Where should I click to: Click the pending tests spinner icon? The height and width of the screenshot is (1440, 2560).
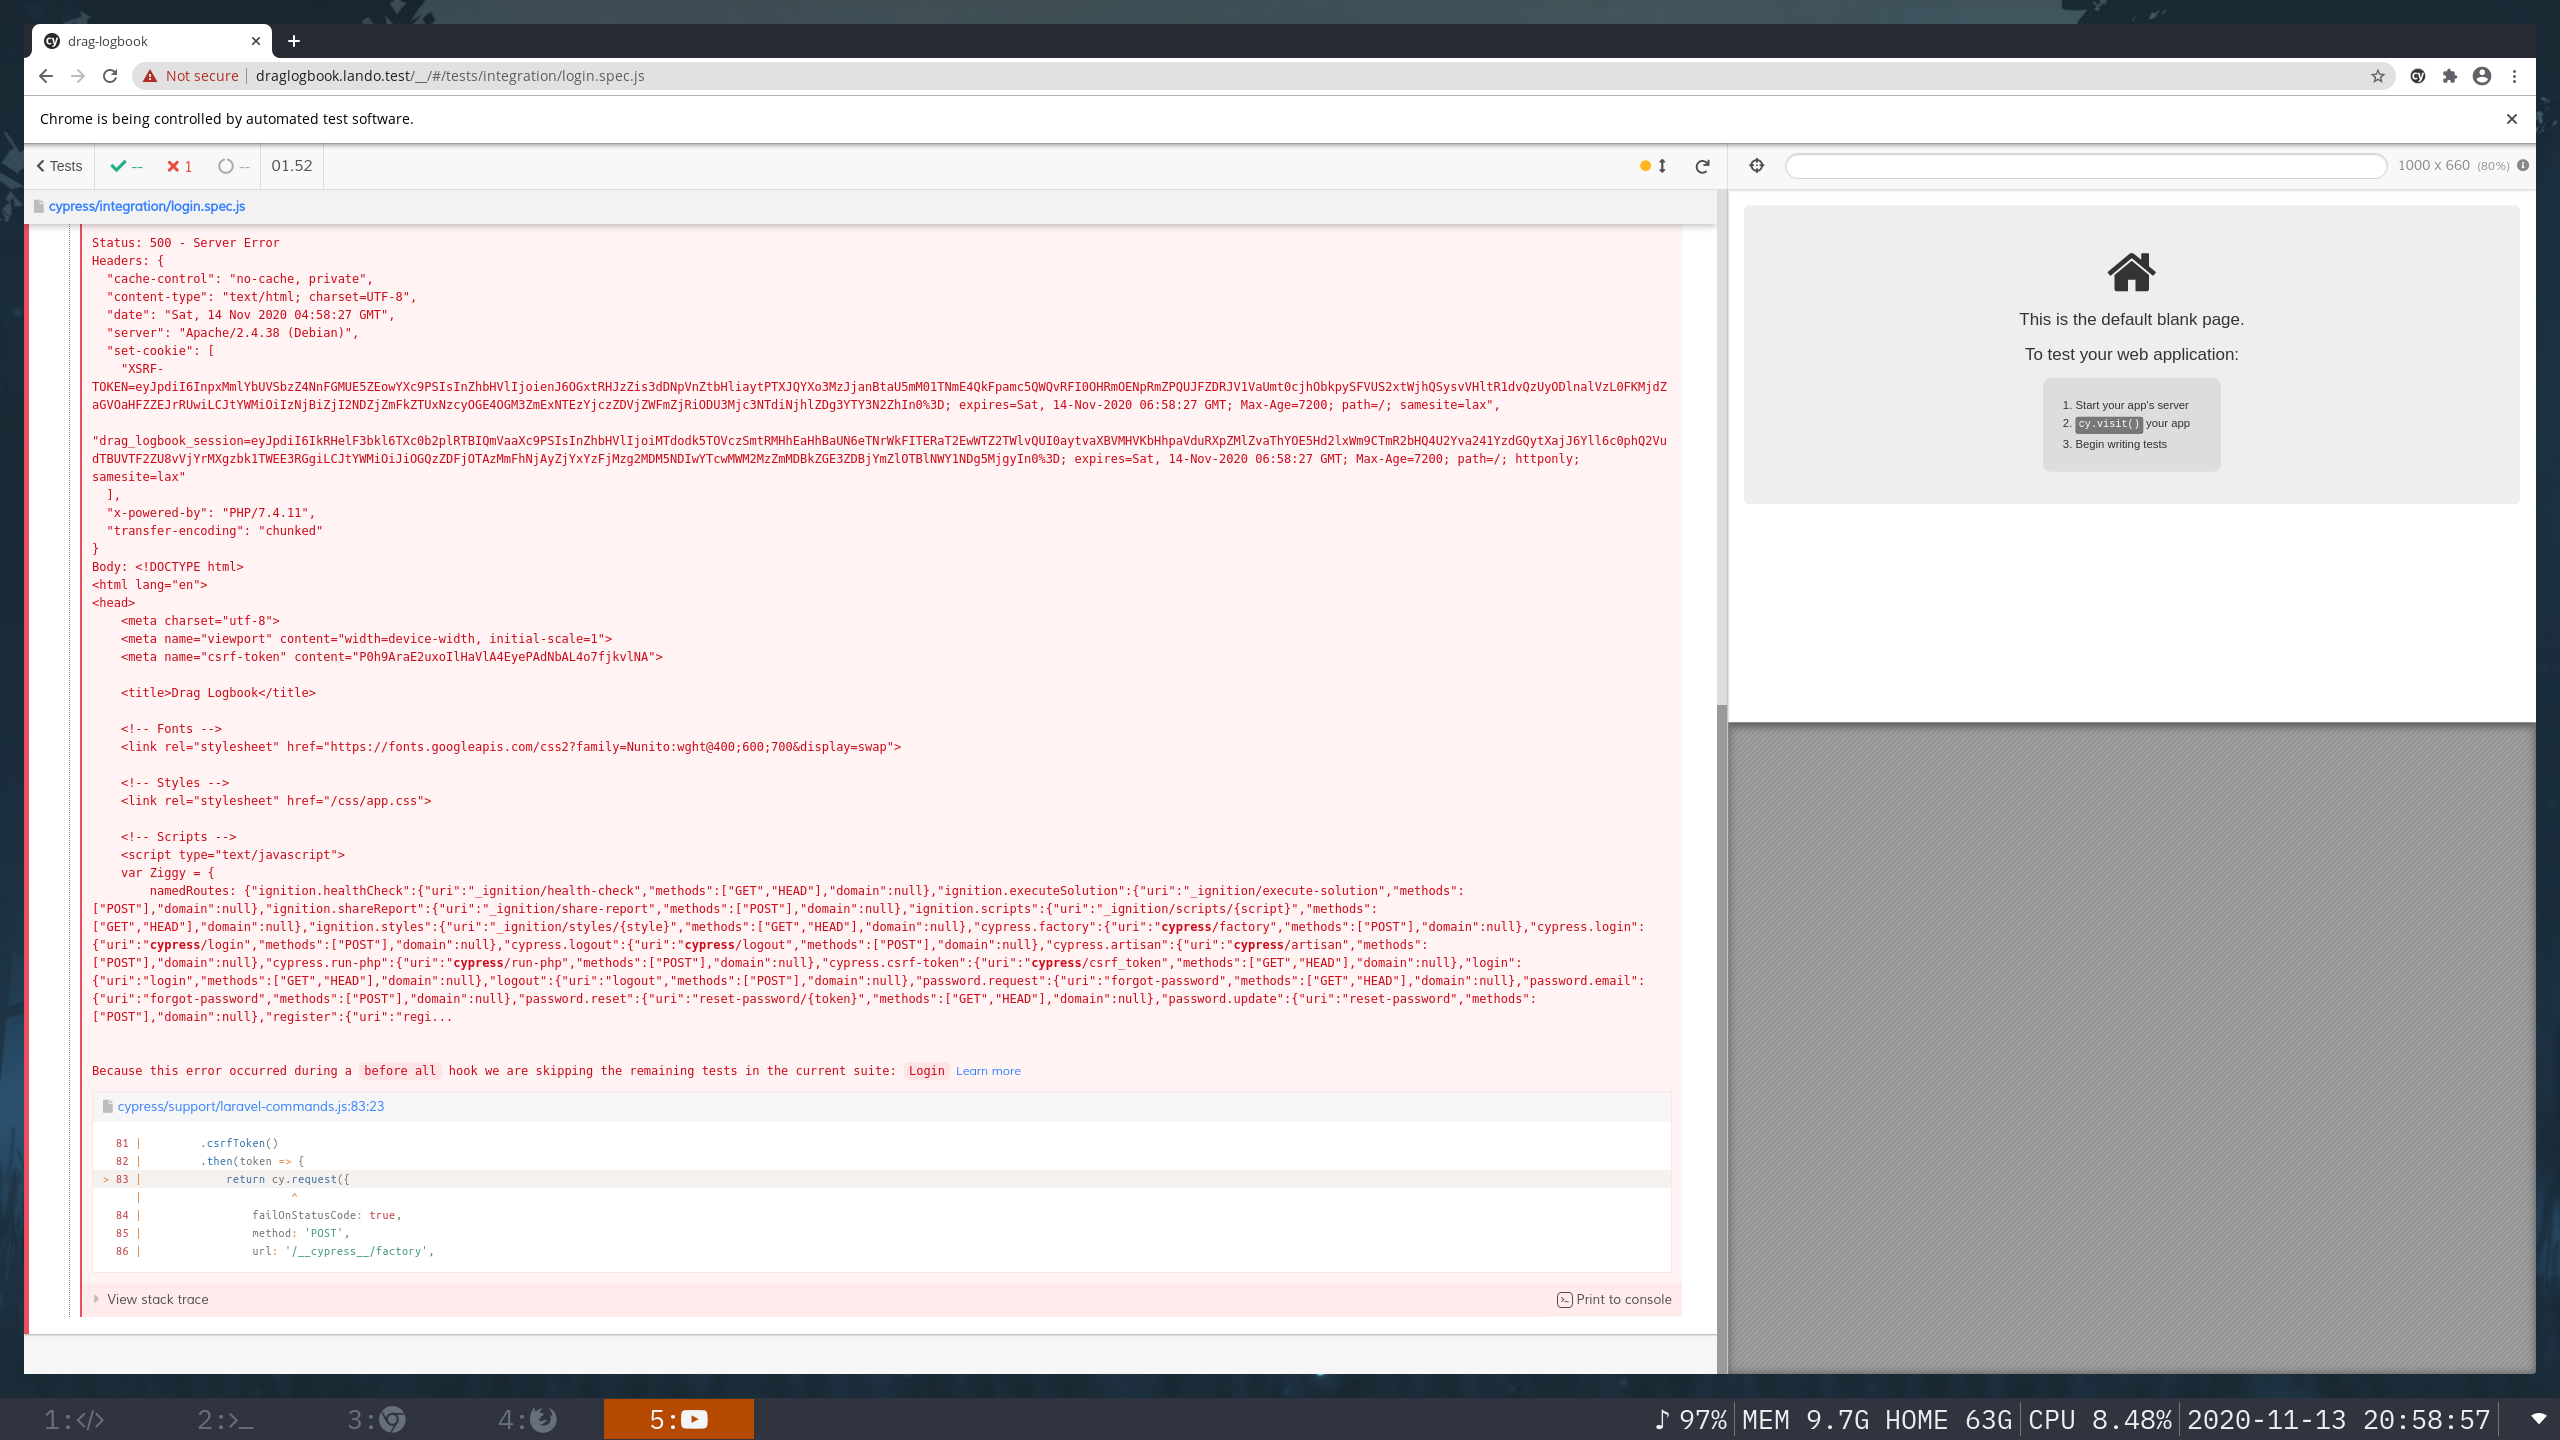click(x=226, y=166)
